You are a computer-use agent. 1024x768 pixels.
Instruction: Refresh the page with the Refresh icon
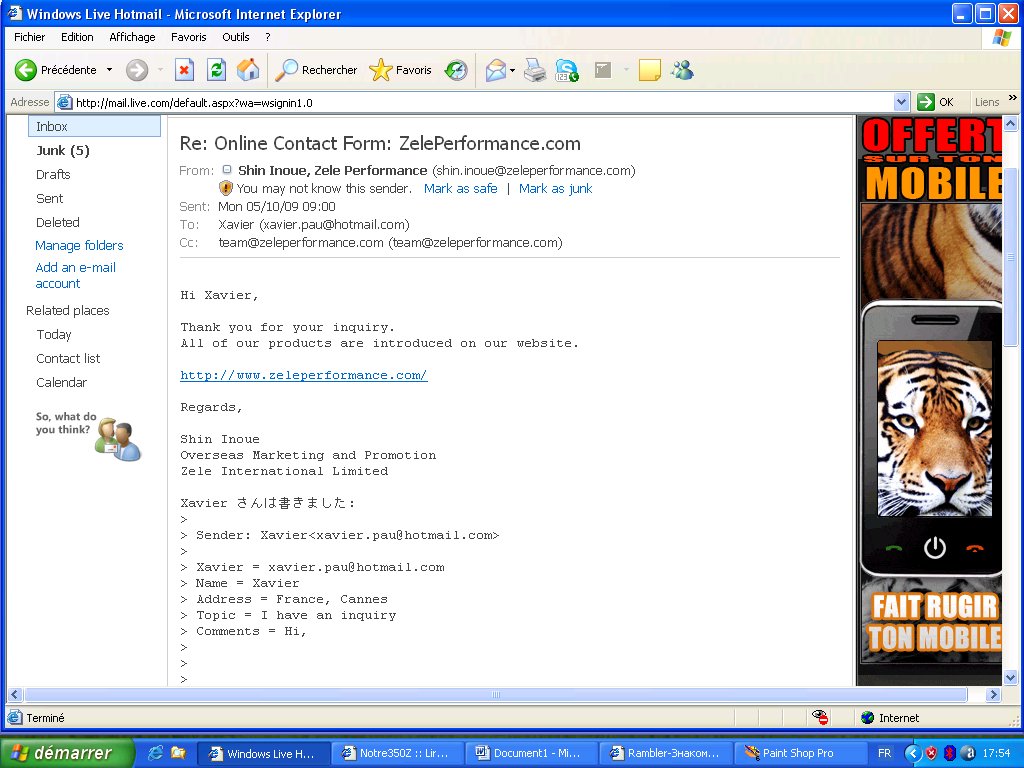coord(216,70)
